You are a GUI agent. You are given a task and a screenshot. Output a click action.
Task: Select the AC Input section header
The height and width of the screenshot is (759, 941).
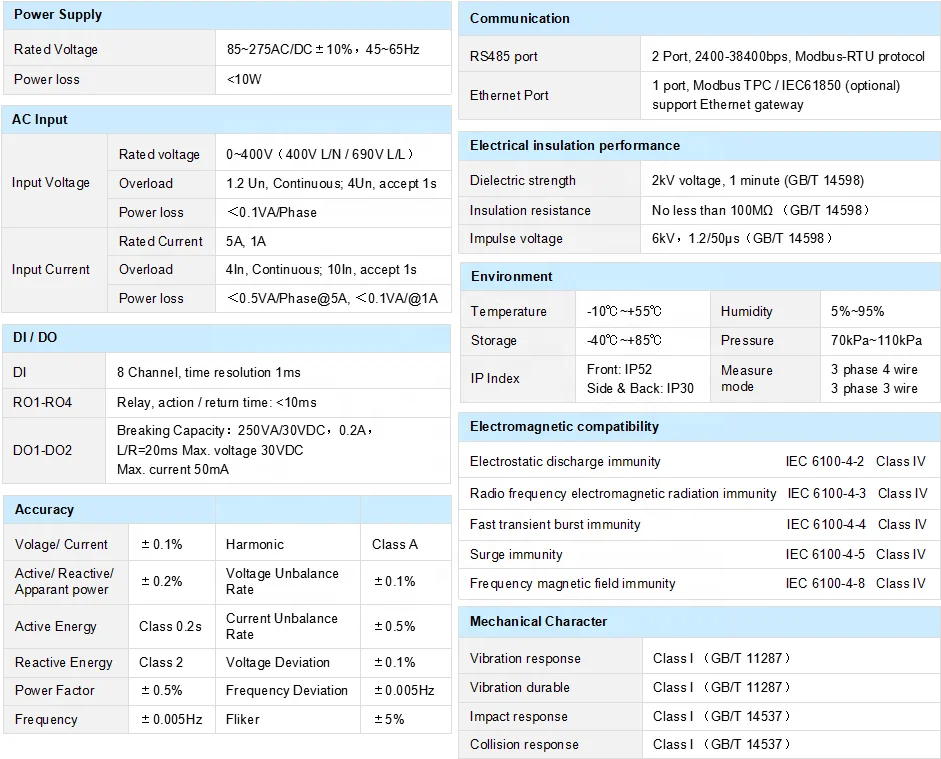pos(38,118)
